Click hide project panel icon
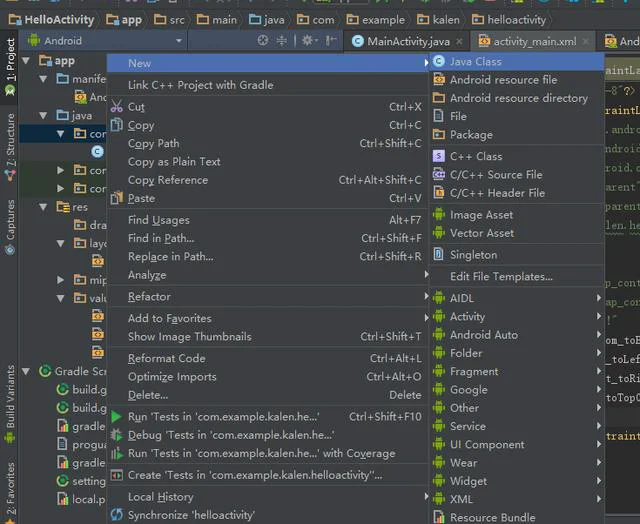 click(x=331, y=40)
